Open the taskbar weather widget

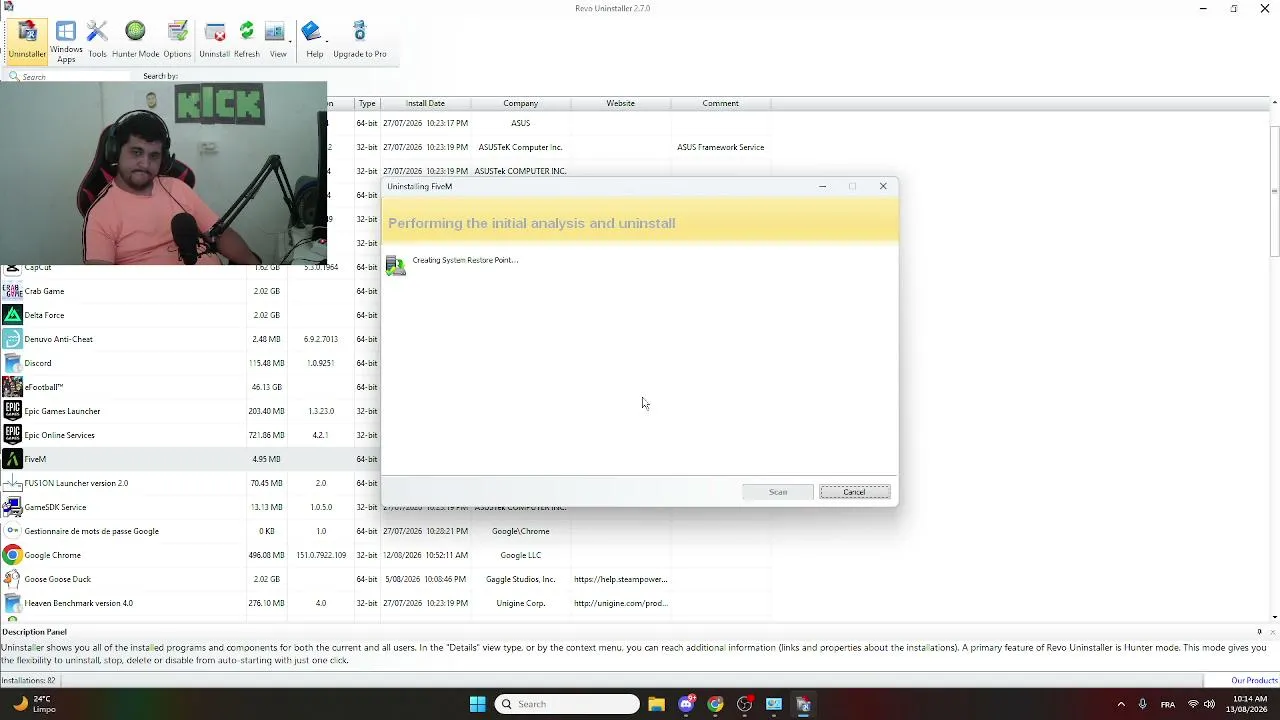(x=33, y=704)
